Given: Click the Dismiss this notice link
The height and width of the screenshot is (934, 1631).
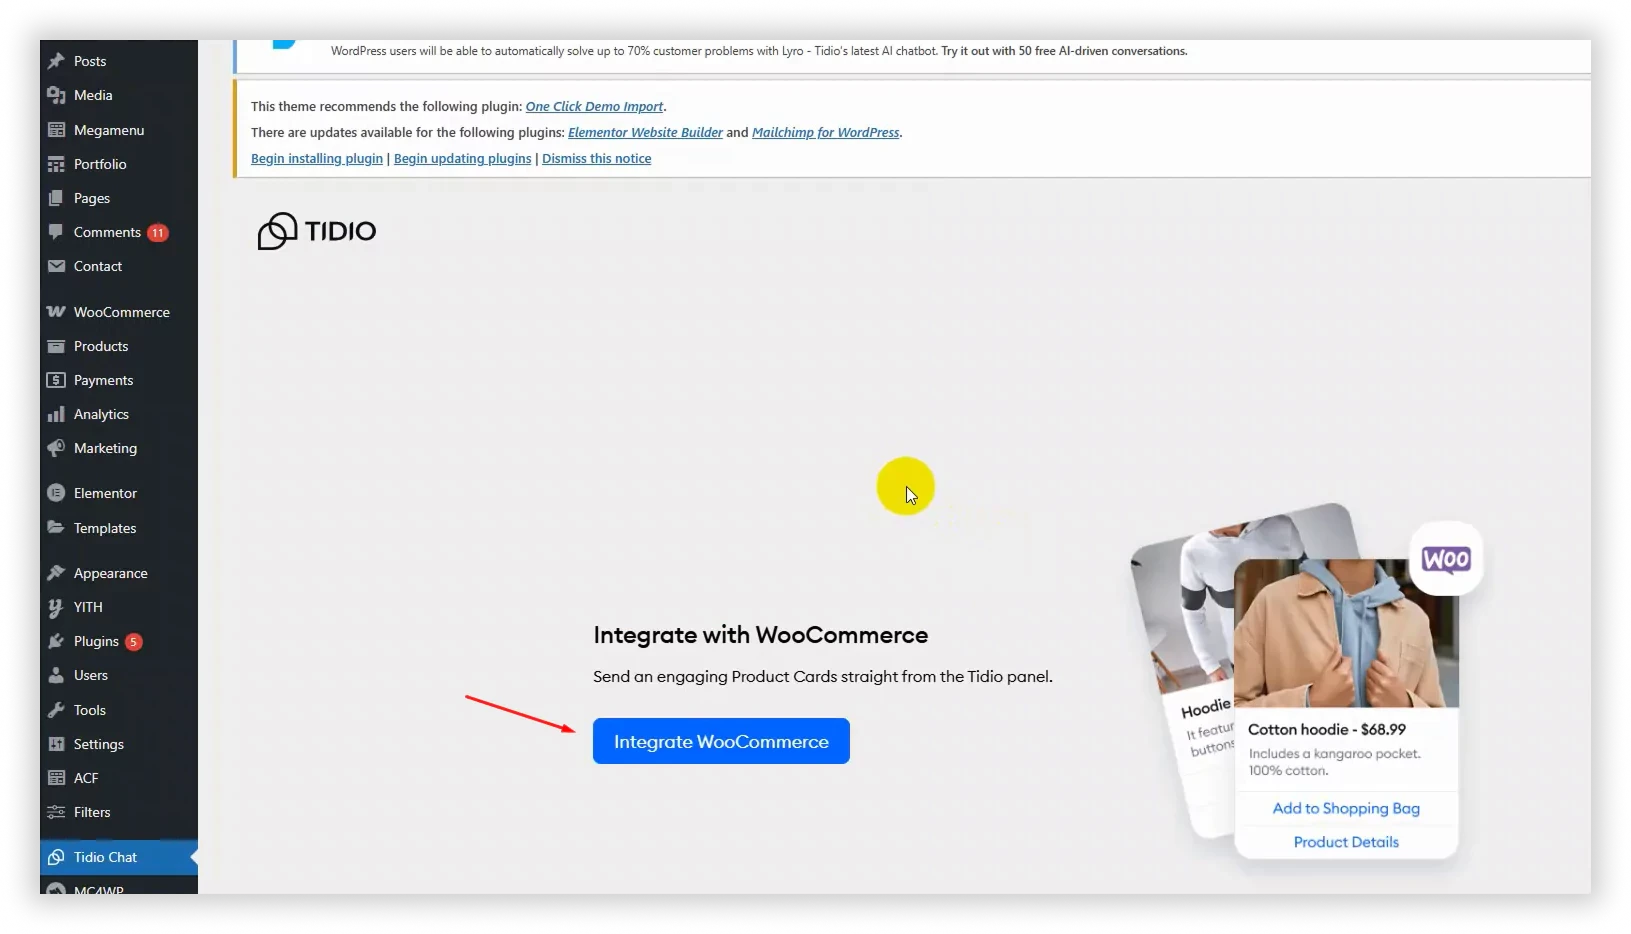Looking at the screenshot, I should [x=596, y=159].
